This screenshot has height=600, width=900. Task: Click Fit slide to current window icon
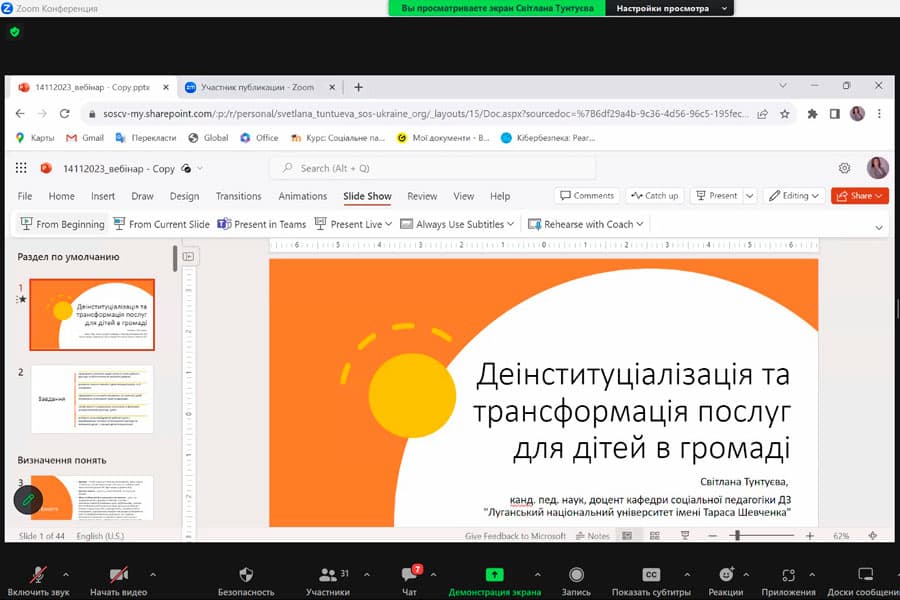(x=872, y=535)
